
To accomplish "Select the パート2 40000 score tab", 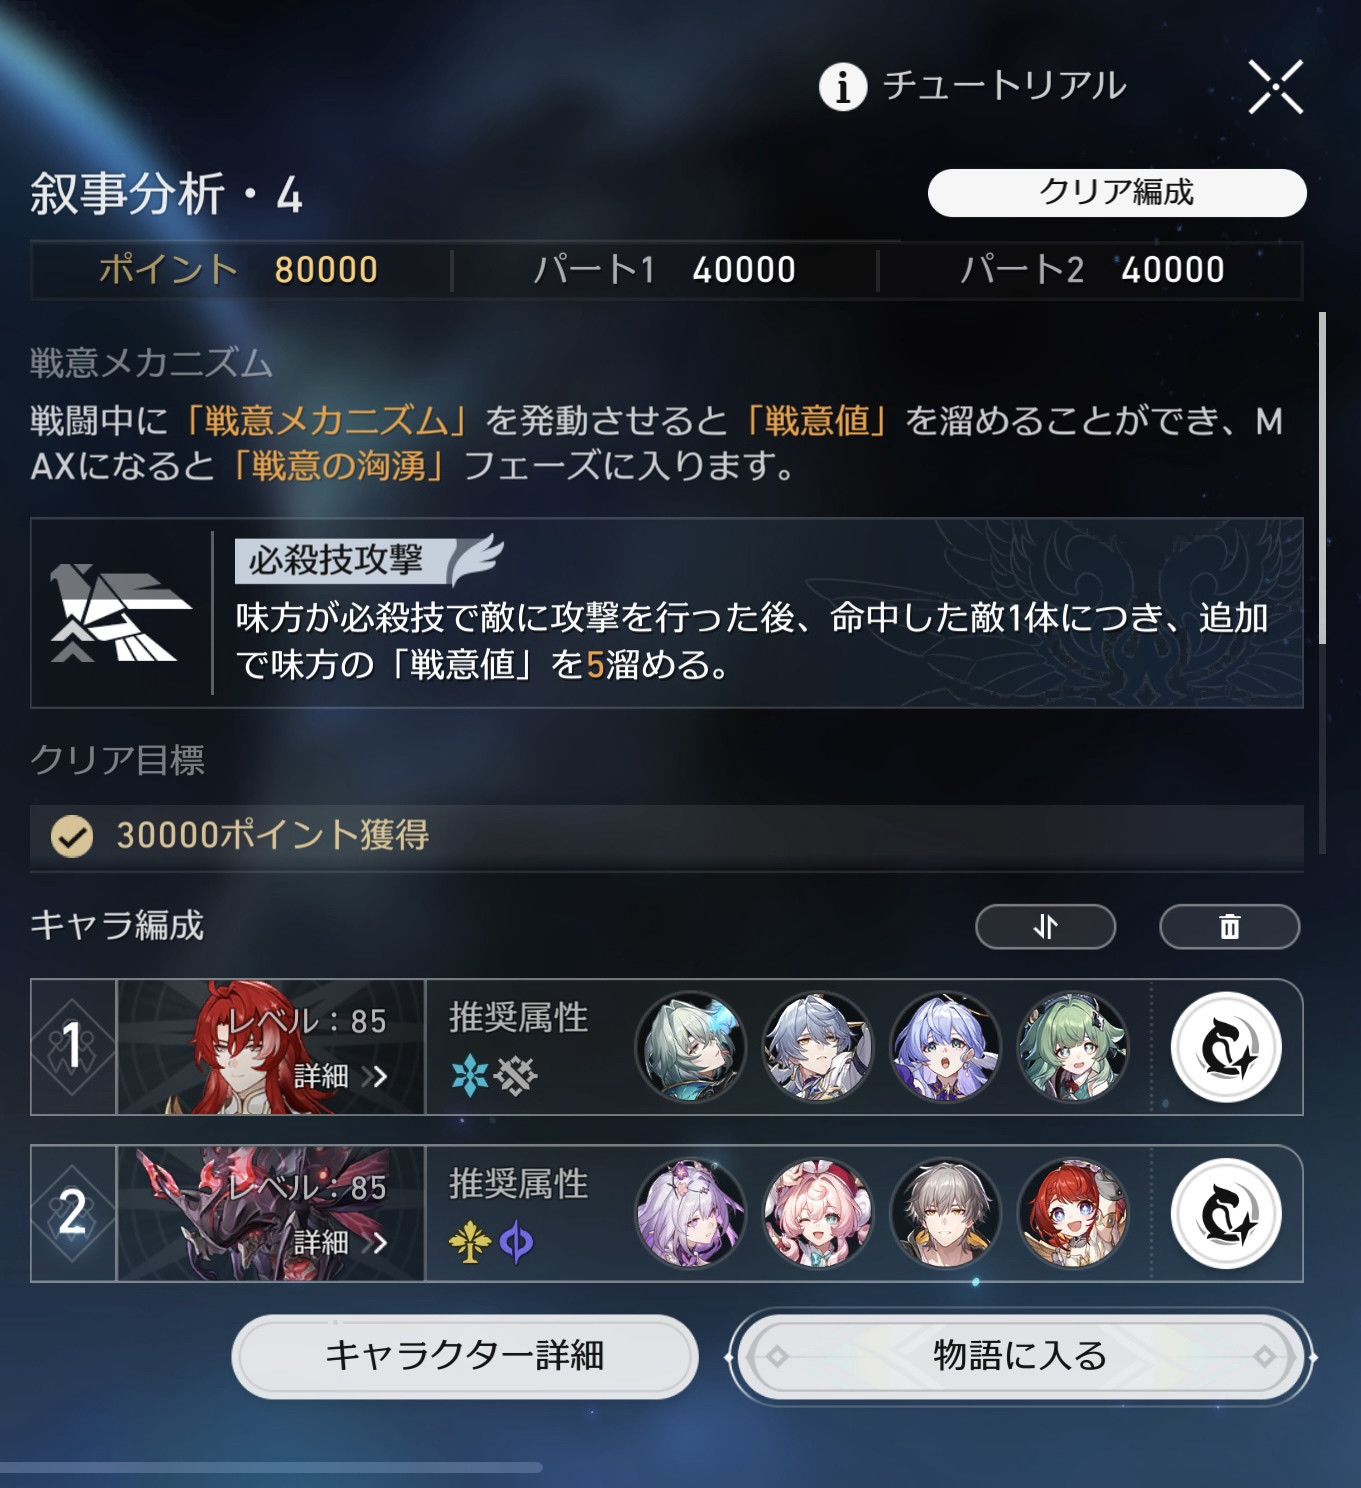I will point(1092,270).
